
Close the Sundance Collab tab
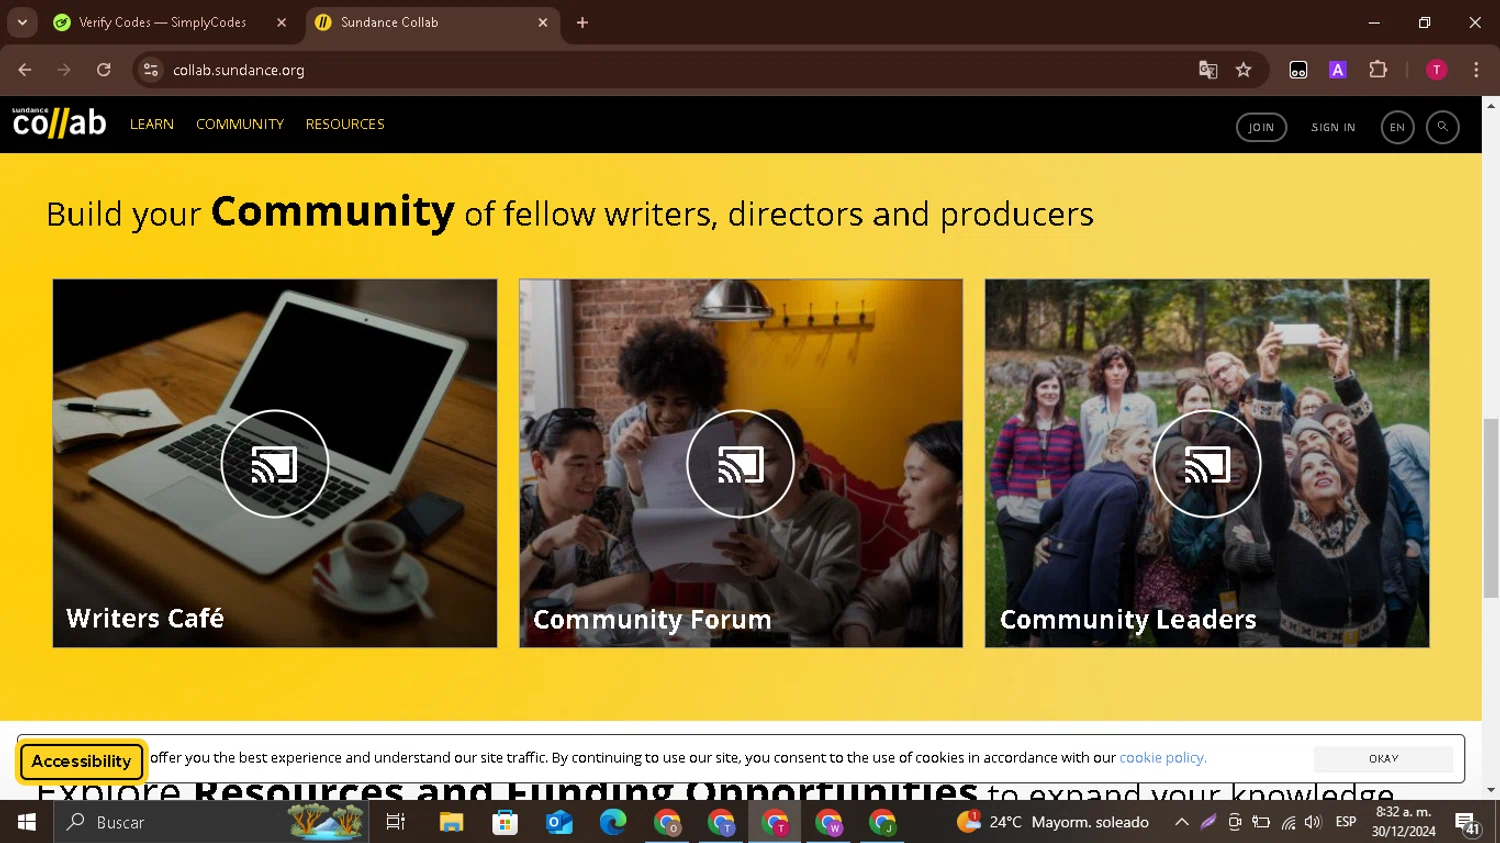tap(543, 22)
